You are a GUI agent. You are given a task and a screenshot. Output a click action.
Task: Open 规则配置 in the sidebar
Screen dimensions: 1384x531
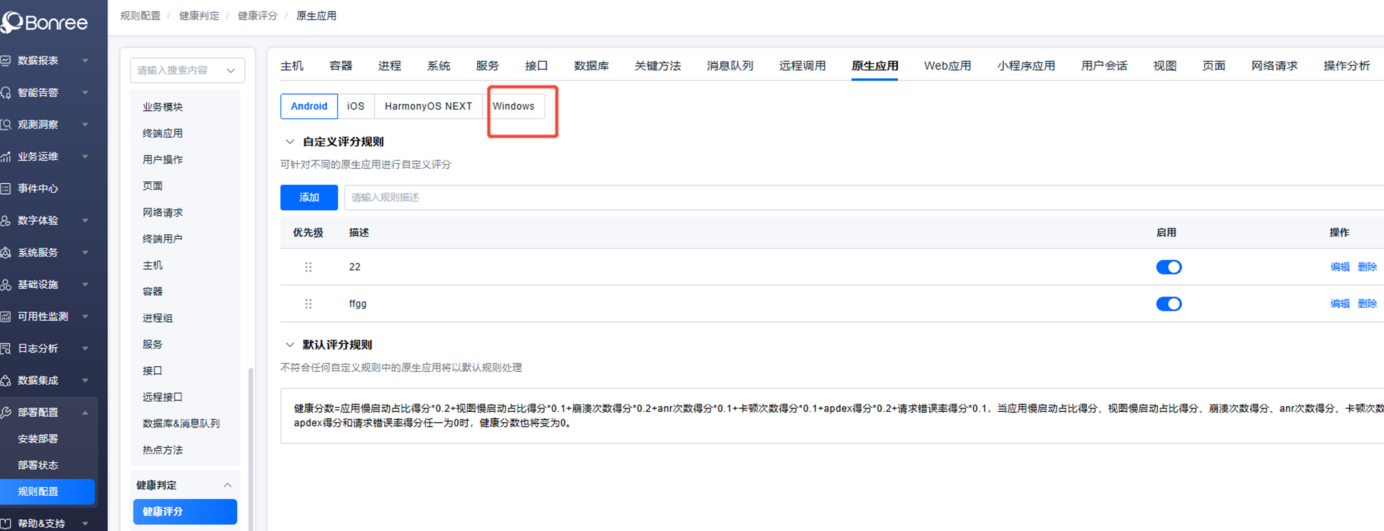[47, 492]
